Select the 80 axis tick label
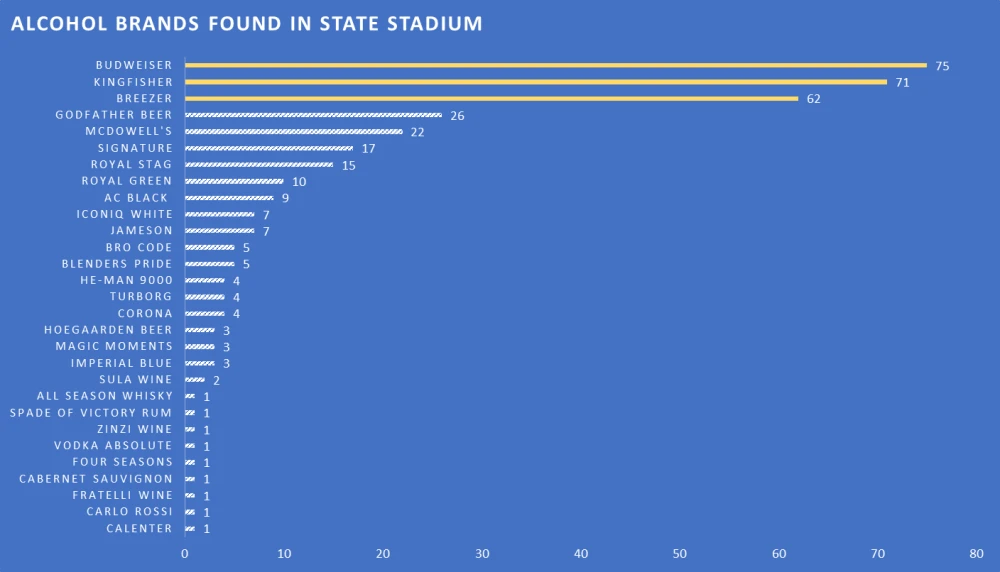1000x572 pixels. point(977,553)
